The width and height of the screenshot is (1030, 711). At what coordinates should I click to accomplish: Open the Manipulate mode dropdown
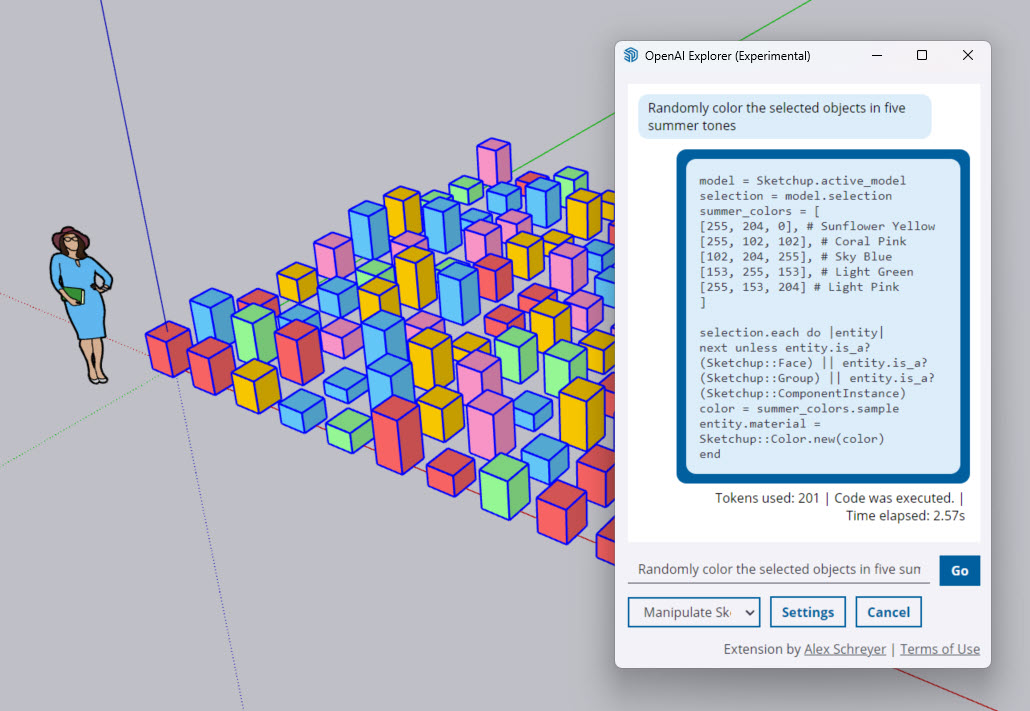(x=693, y=612)
